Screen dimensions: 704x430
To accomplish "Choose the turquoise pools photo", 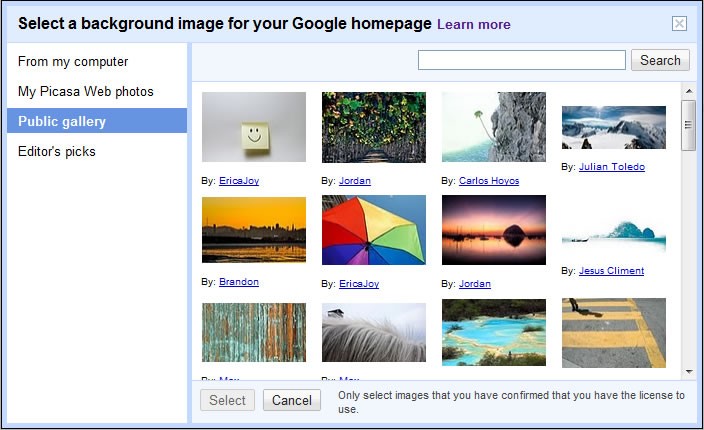I will 494,333.
